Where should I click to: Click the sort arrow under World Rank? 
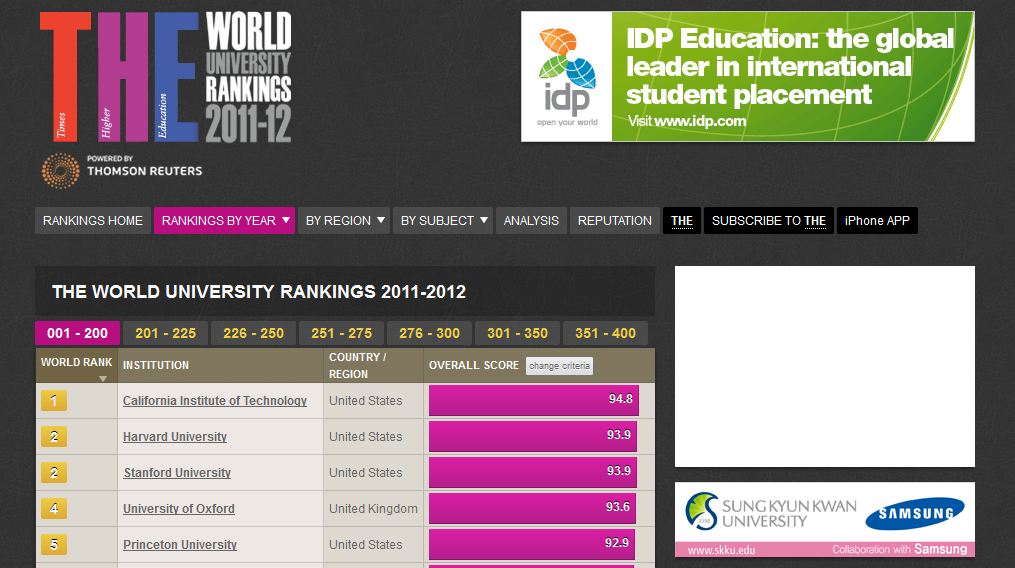click(102, 378)
